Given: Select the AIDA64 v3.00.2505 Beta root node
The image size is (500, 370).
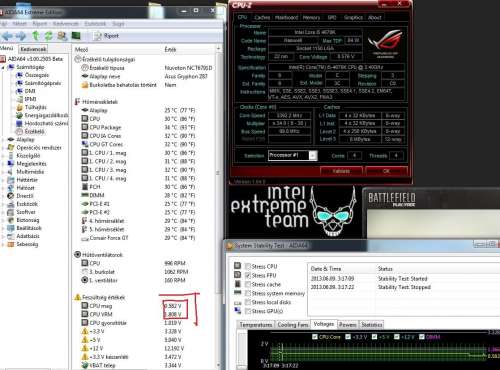Looking at the screenshot, I should pos(35,59).
